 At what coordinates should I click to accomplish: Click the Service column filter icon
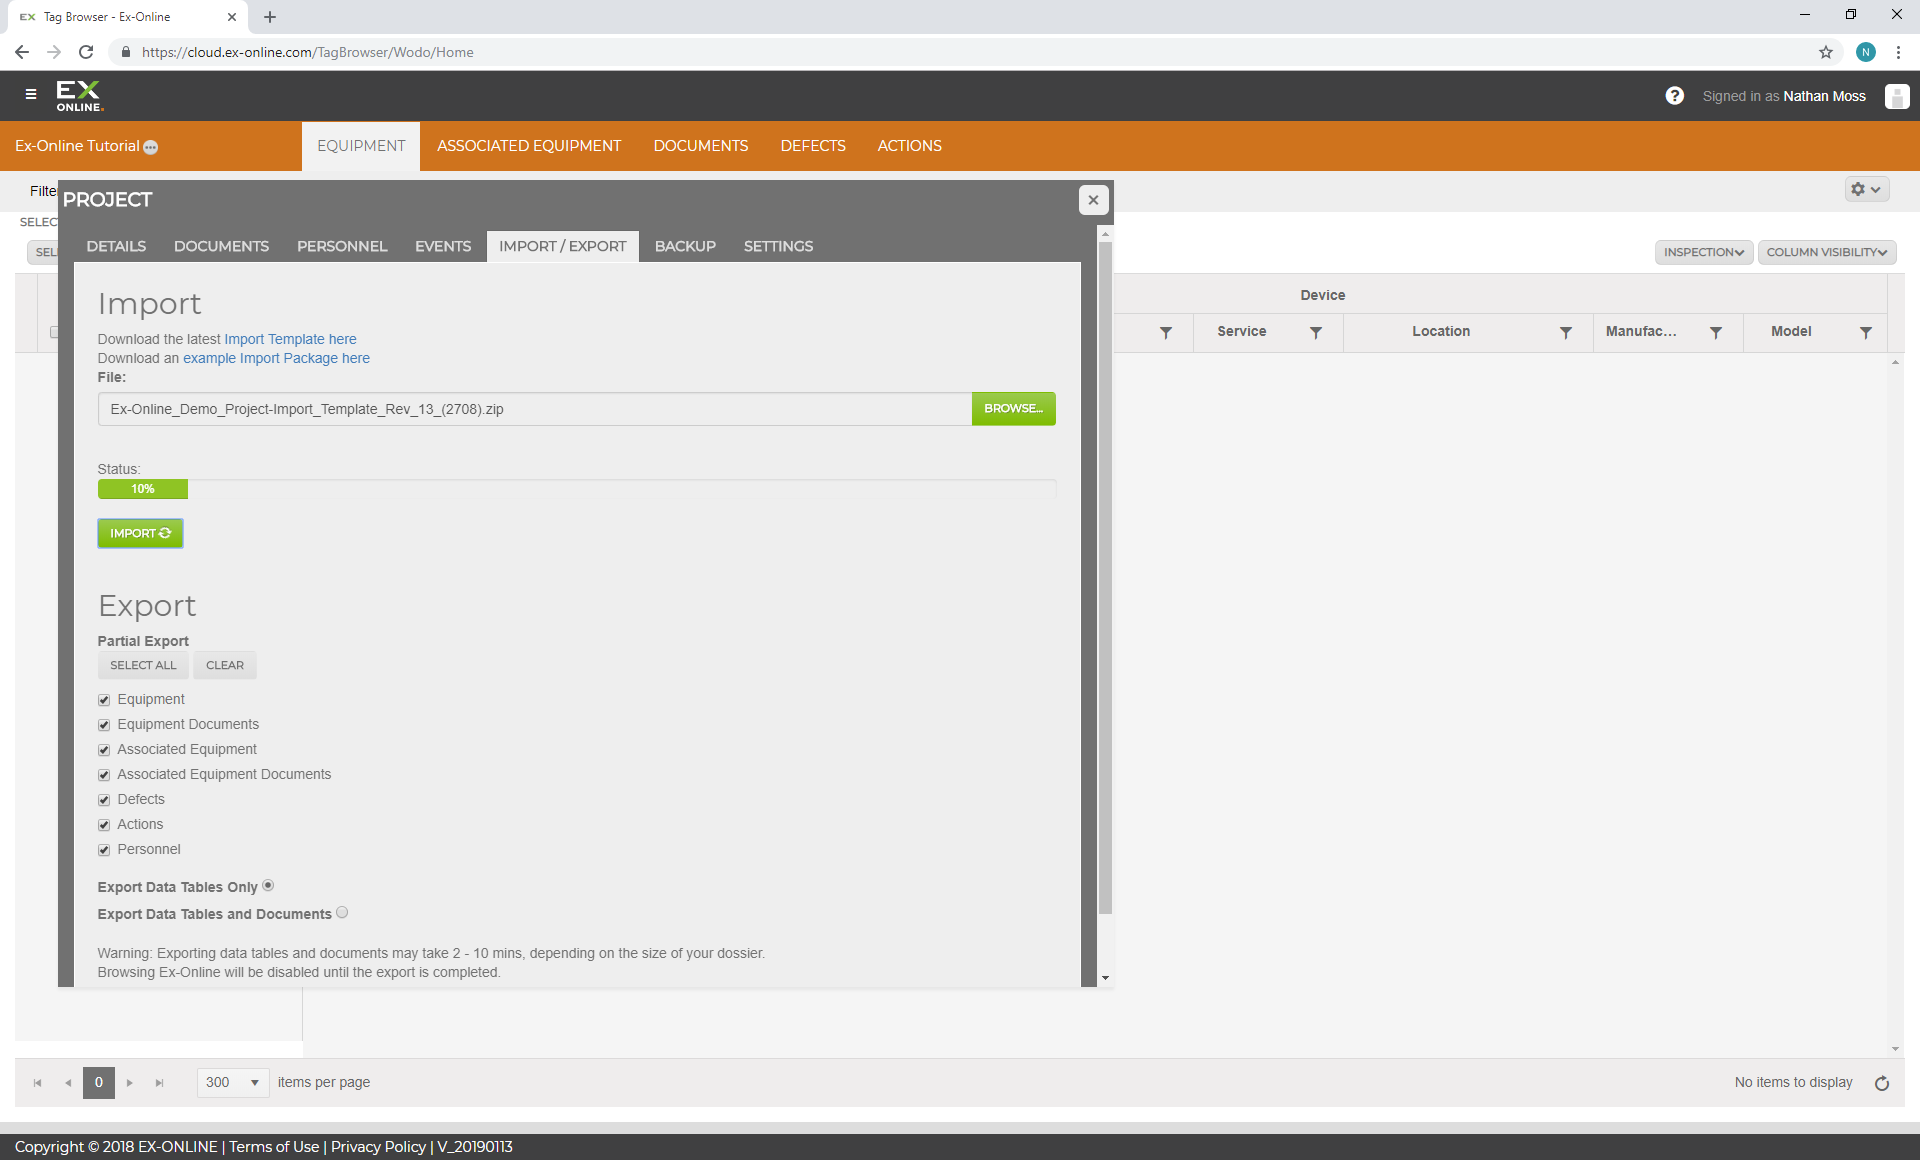click(x=1316, y=332)
